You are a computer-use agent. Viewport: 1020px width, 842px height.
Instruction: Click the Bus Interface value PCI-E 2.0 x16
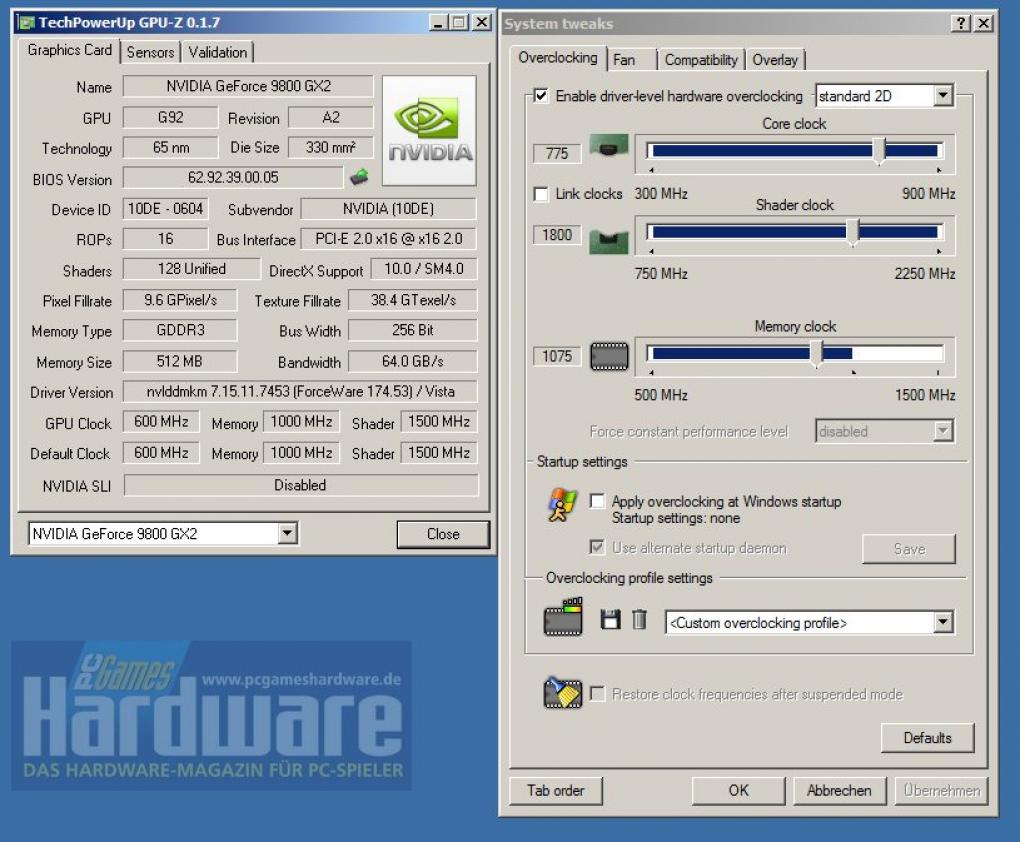tap(388, 239)
